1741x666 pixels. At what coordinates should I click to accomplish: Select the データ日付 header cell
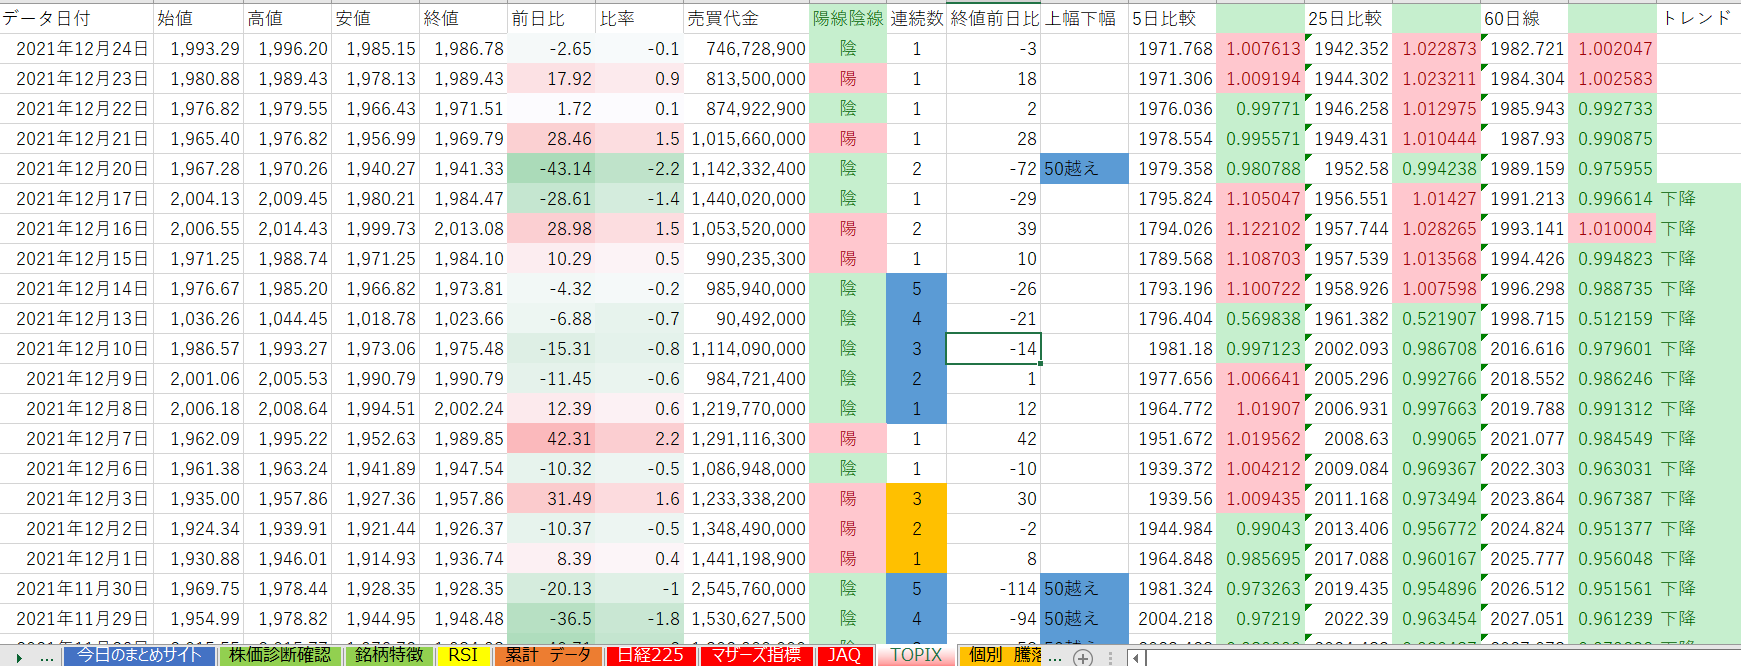click(76, 18)
